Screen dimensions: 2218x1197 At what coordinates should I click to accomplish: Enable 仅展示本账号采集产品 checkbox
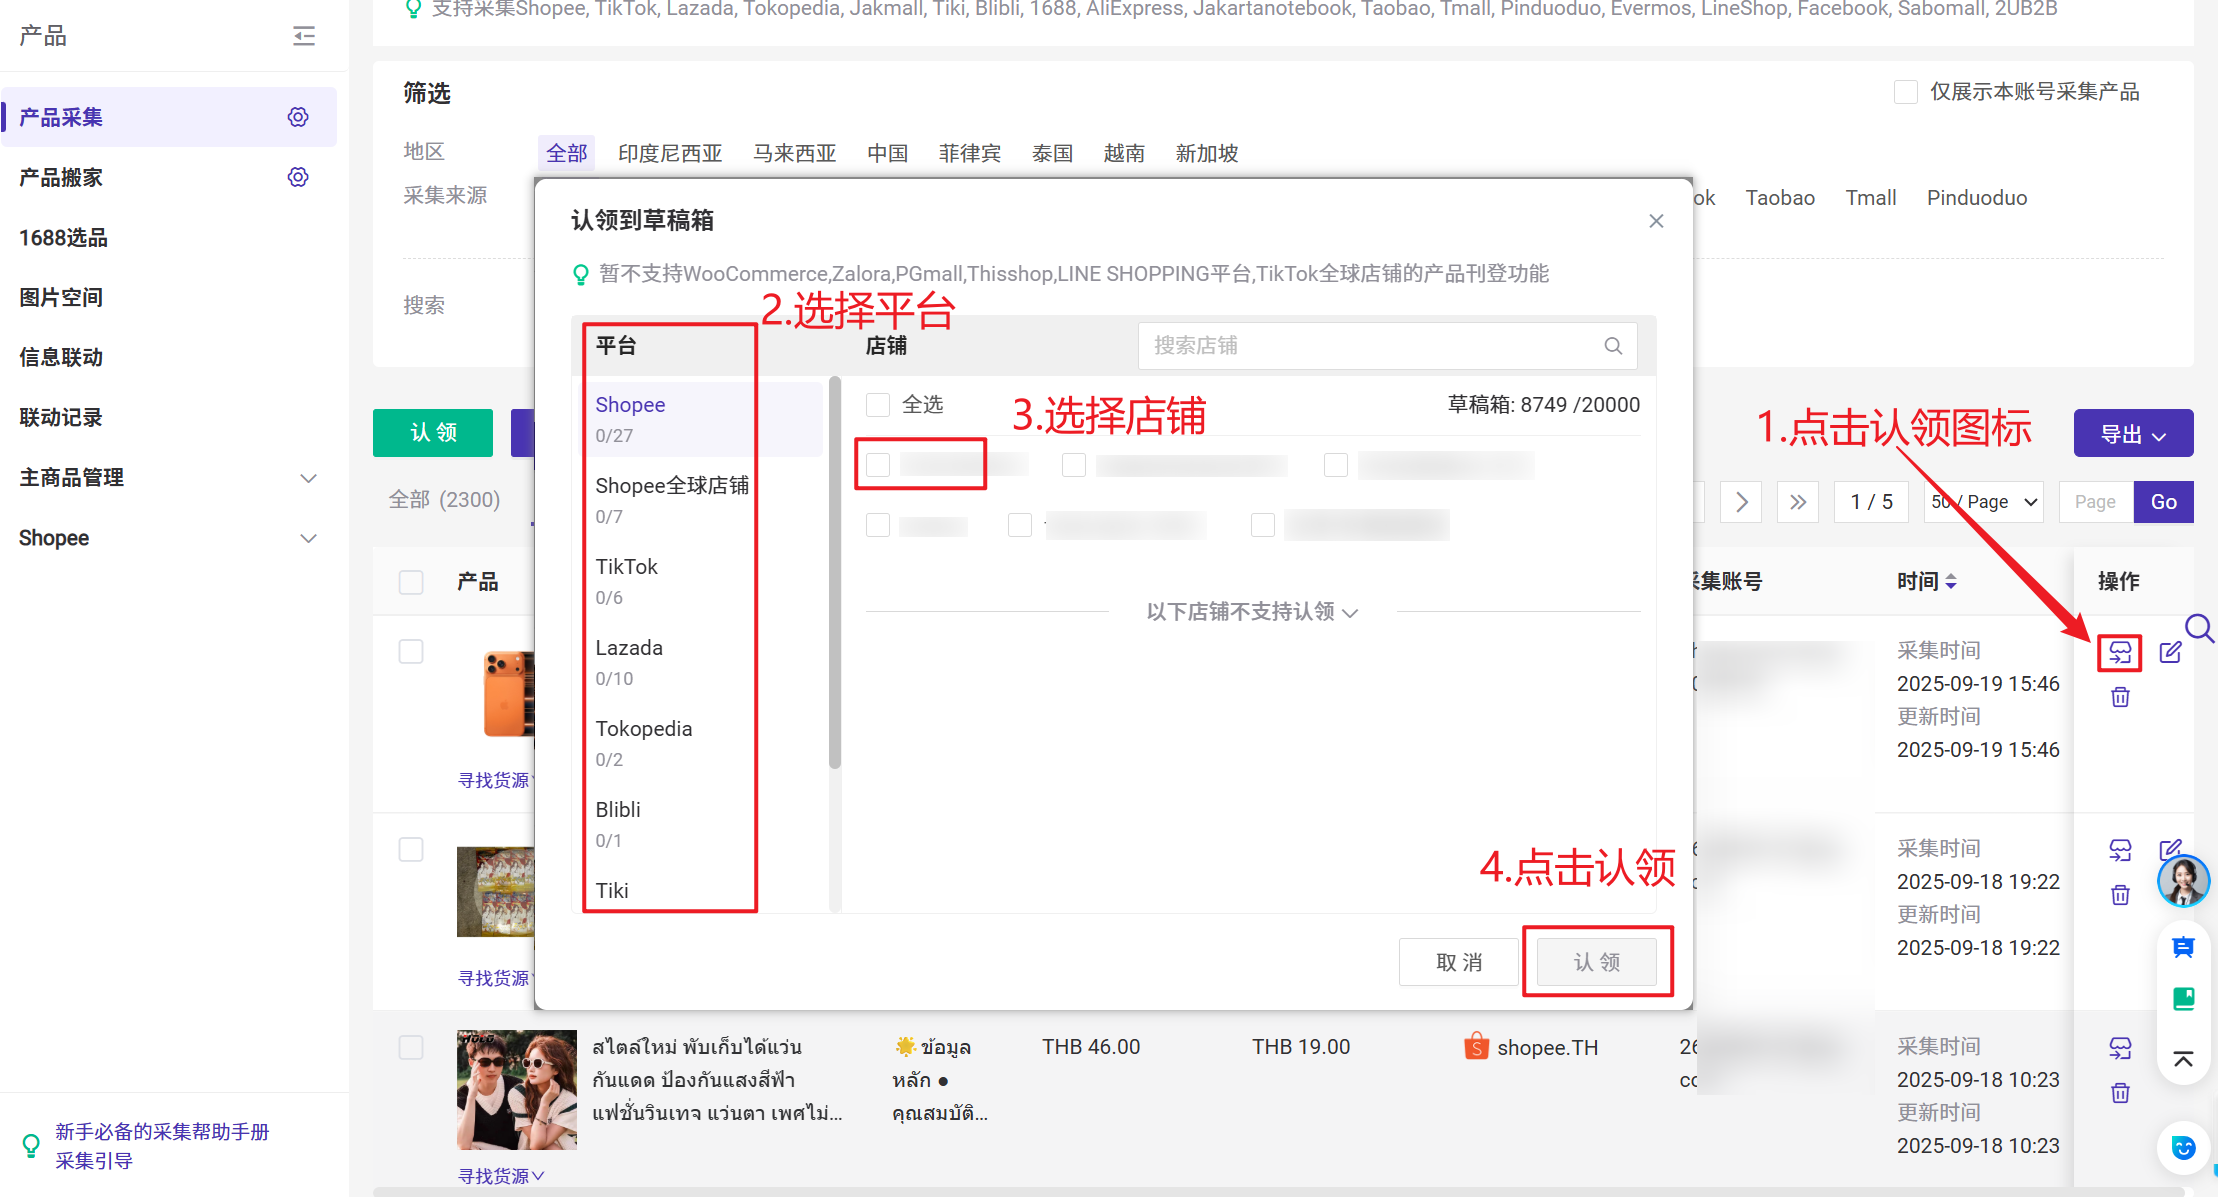pos(1906,92)
